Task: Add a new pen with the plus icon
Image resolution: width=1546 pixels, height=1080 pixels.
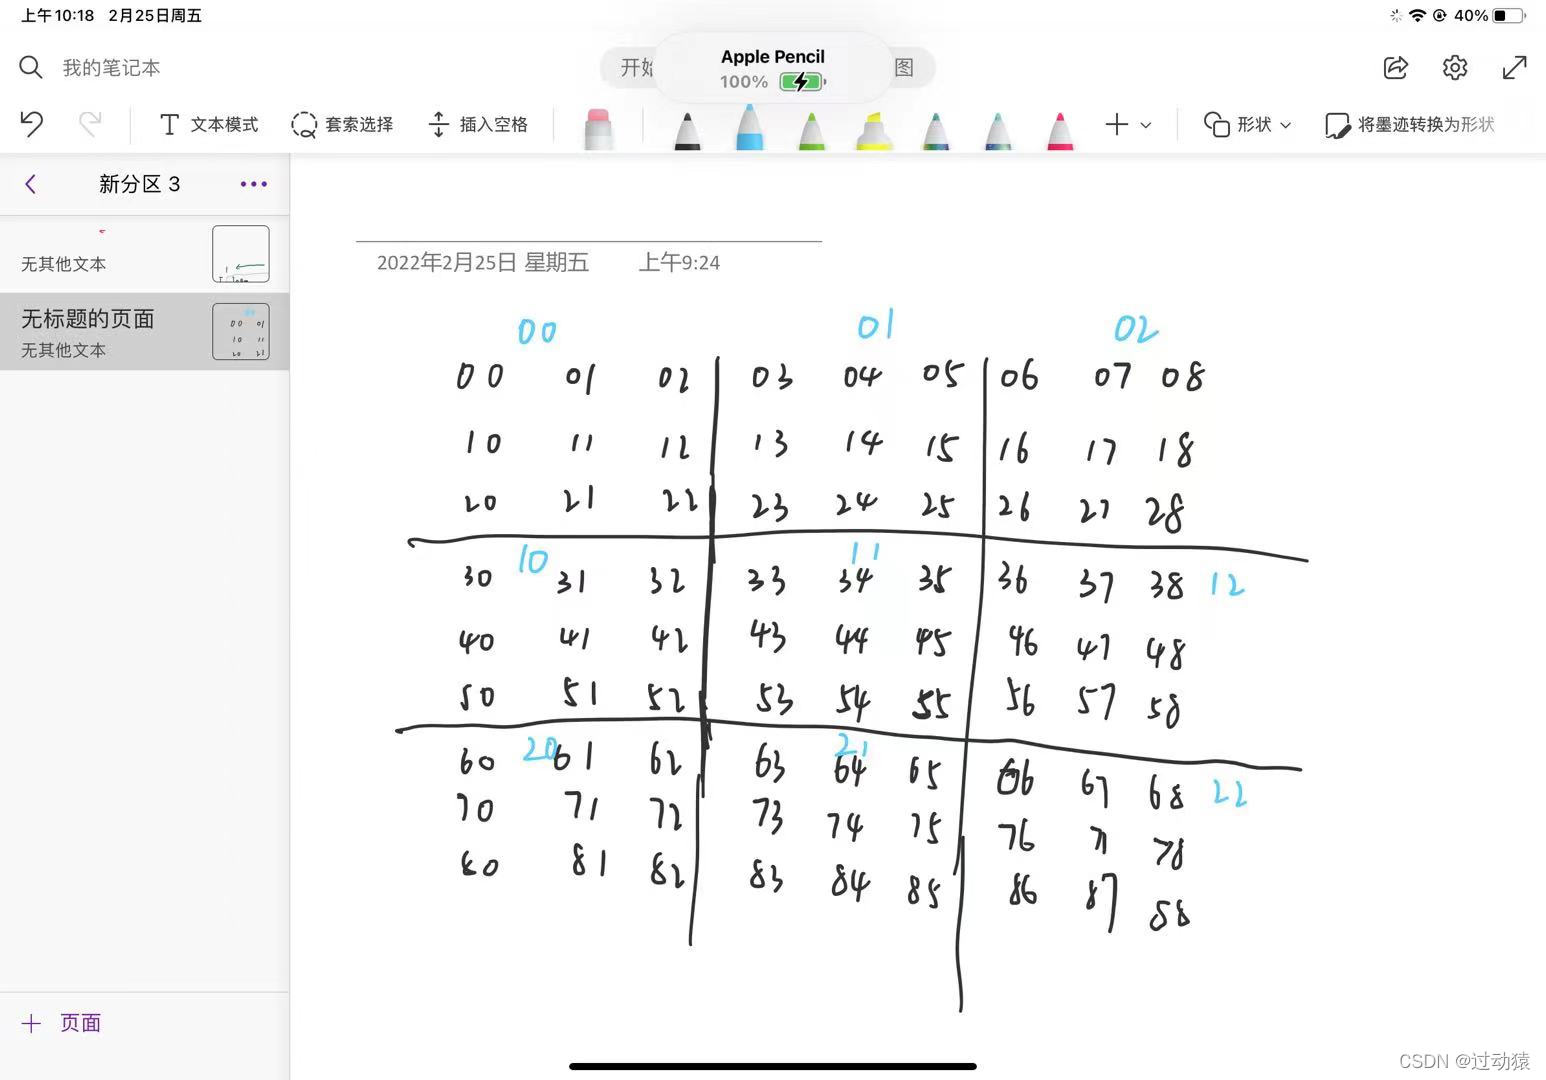Action: click(x=1117, y=124)
